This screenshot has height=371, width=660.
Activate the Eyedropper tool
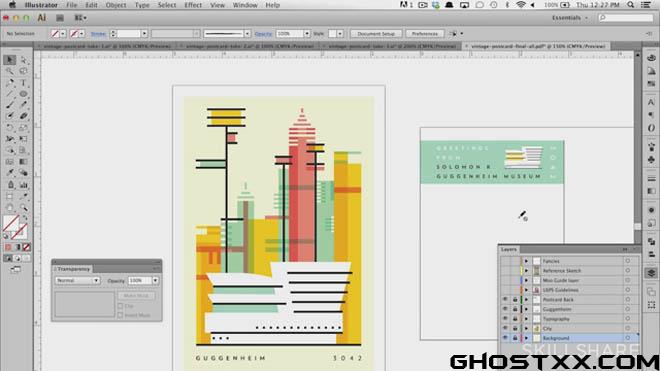click(9, 173)
